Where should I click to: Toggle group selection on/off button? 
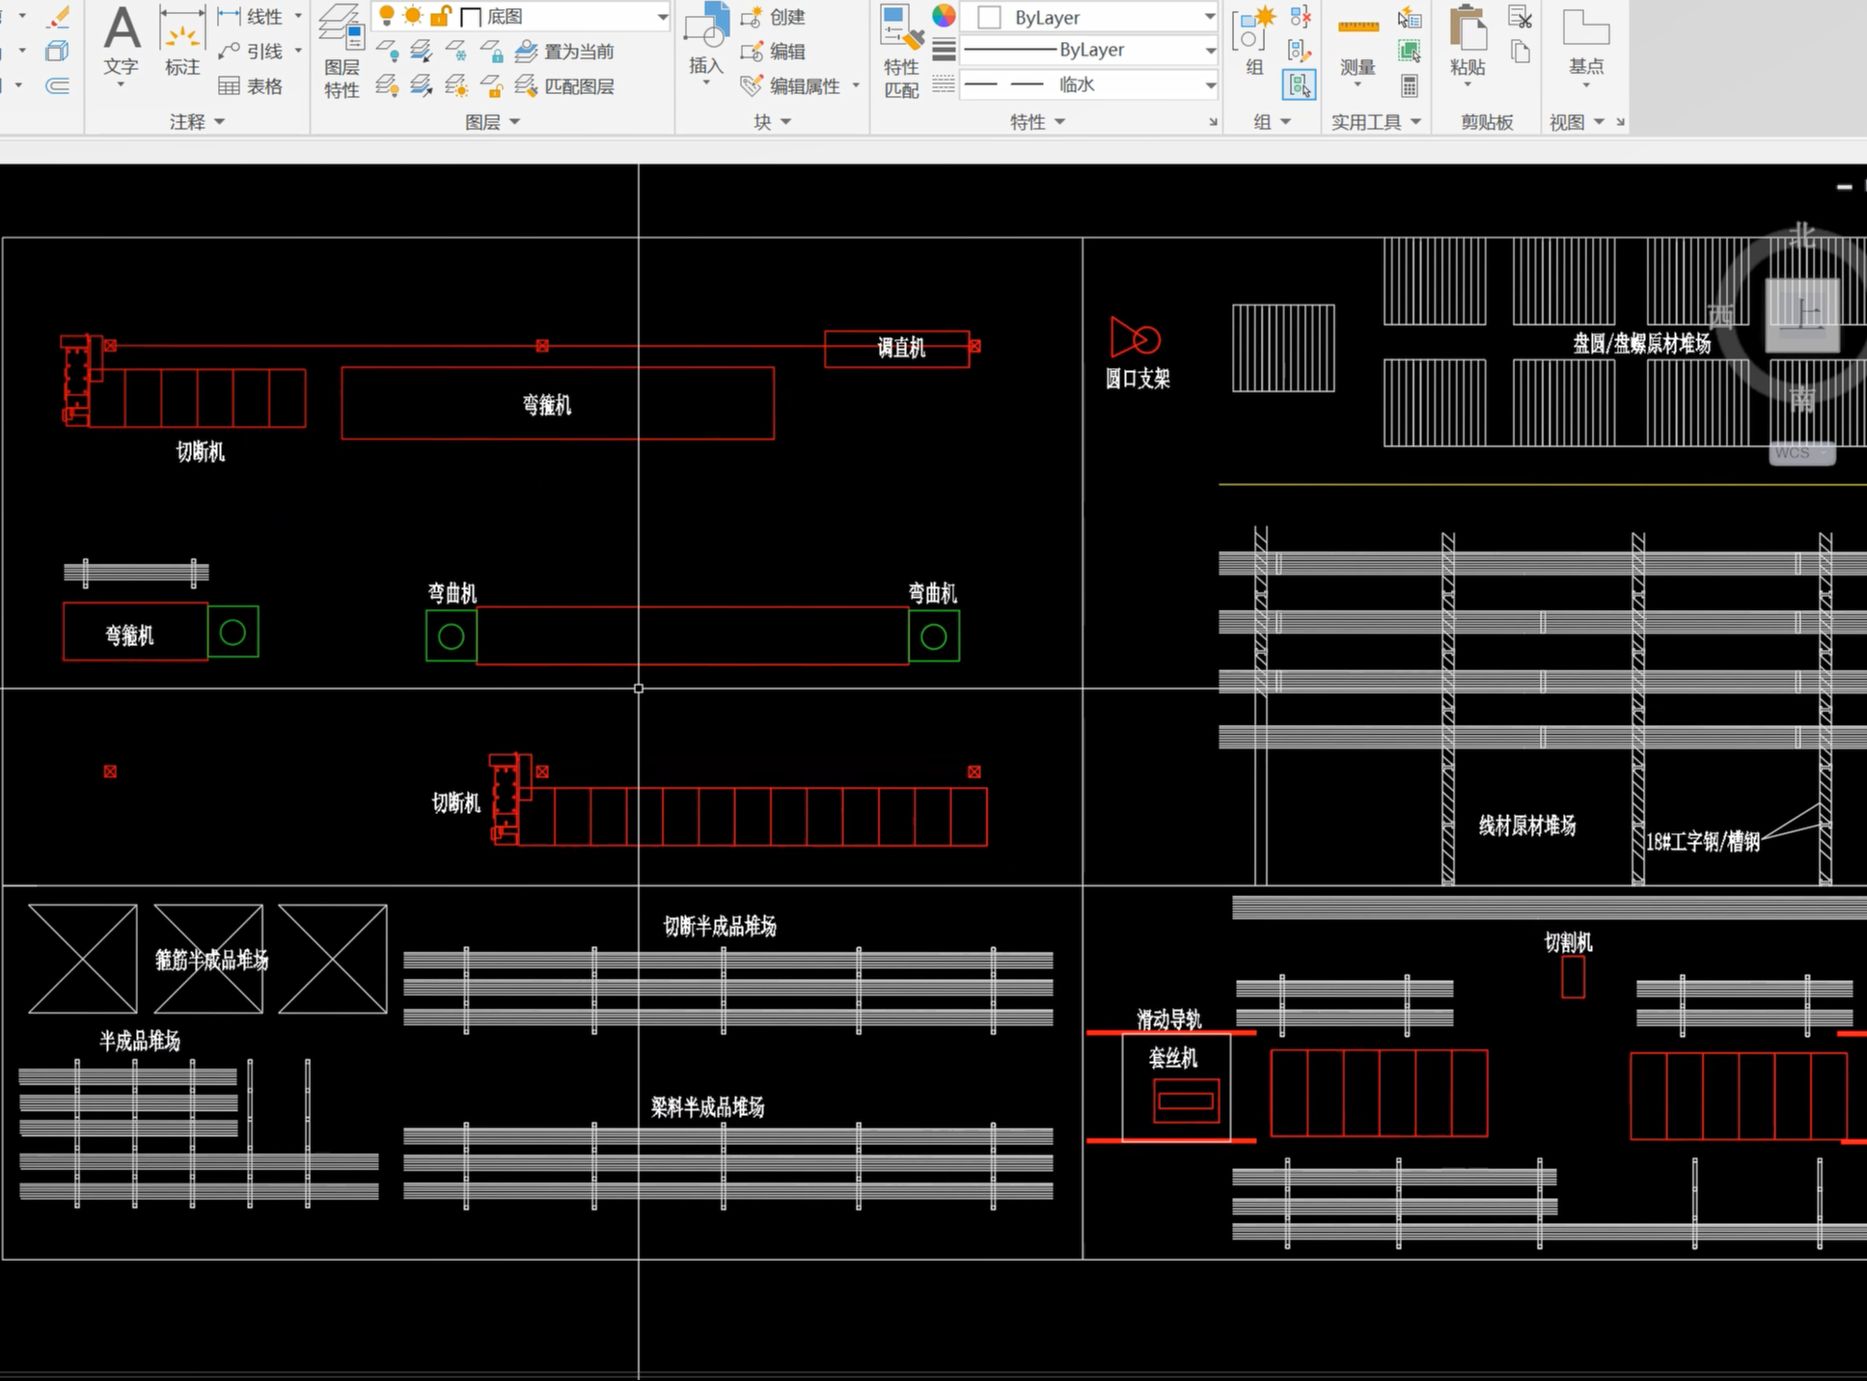(x=1299, y=85)
